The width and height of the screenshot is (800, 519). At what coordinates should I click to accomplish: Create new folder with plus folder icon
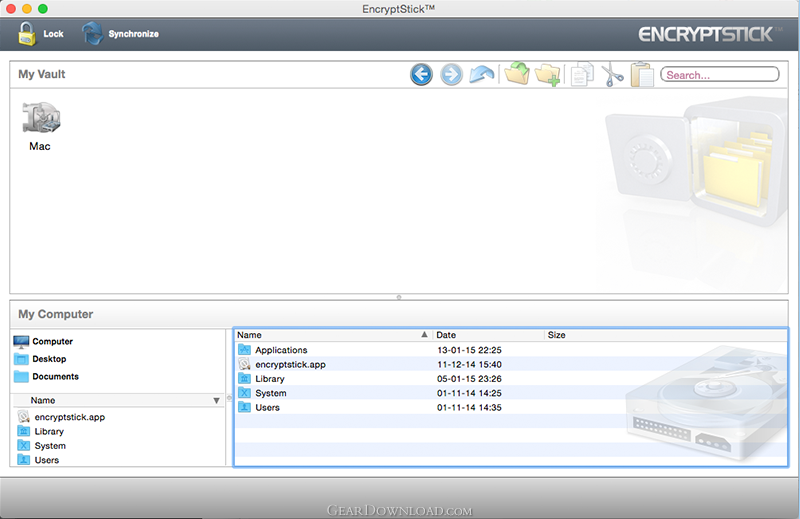(x=547, y=75)
